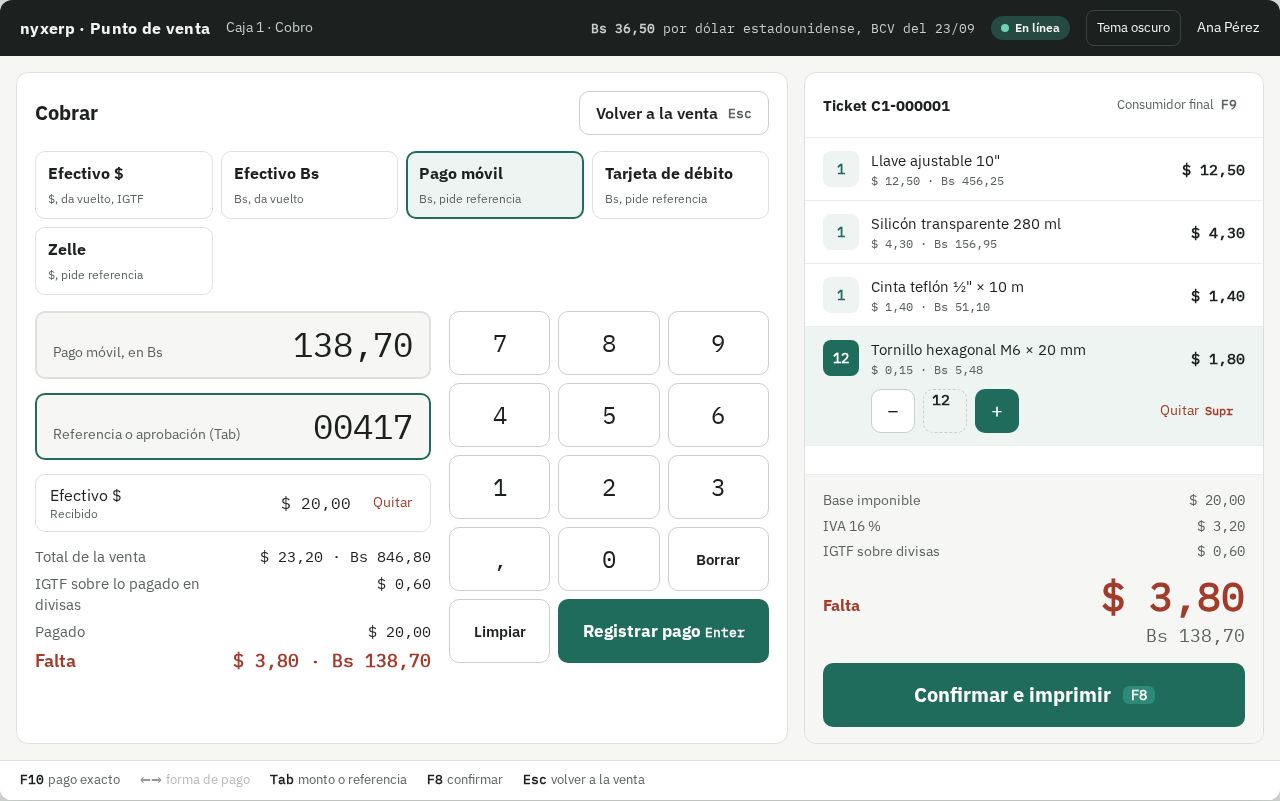Clear the amount with Limpiar
Screen dimensions: 1280x801
tap(500, 631)
